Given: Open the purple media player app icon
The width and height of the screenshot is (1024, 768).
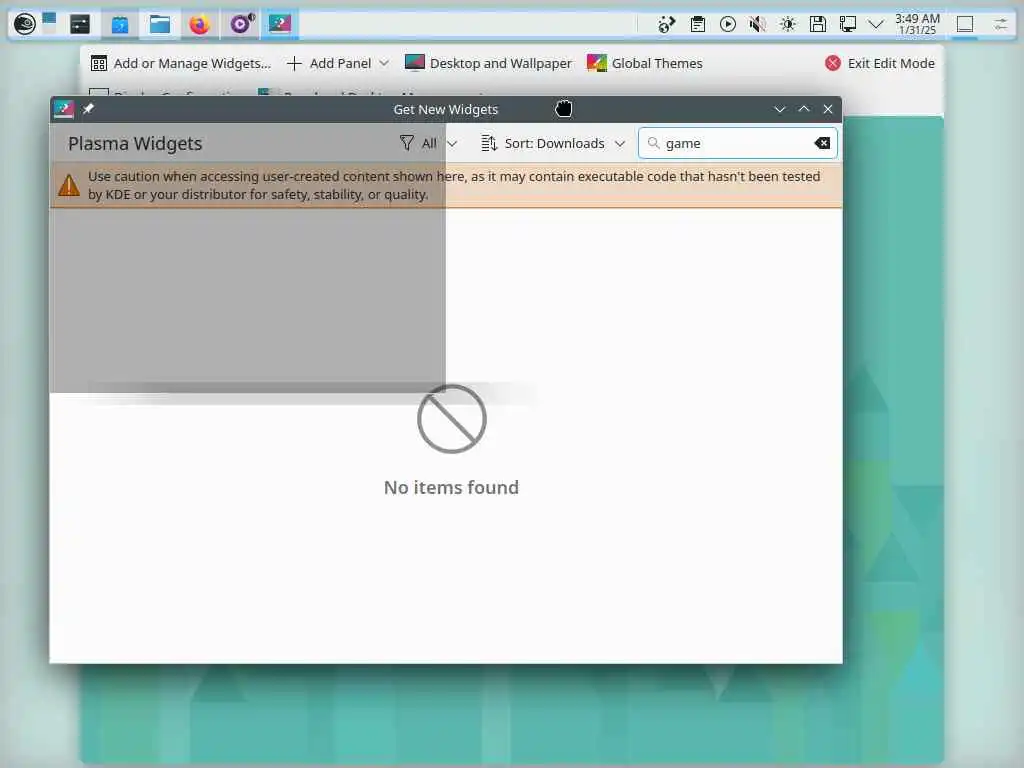Looking at the screenshot, I should click(241, 24).
